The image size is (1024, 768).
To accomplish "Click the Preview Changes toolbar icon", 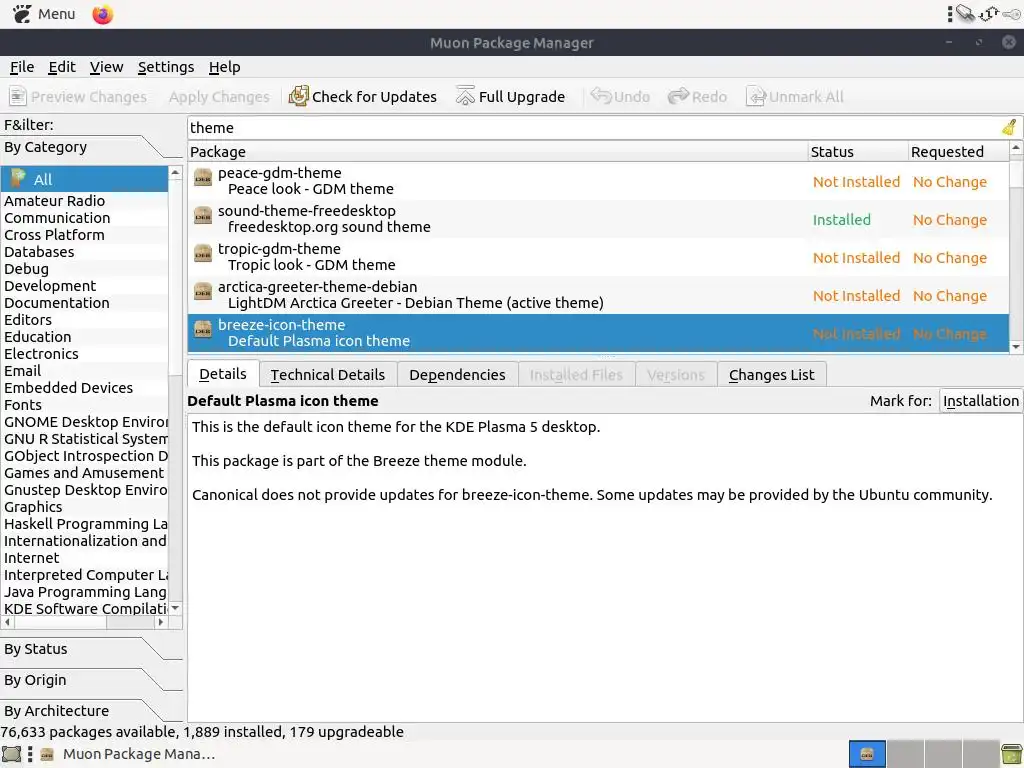I will point(18,97).
